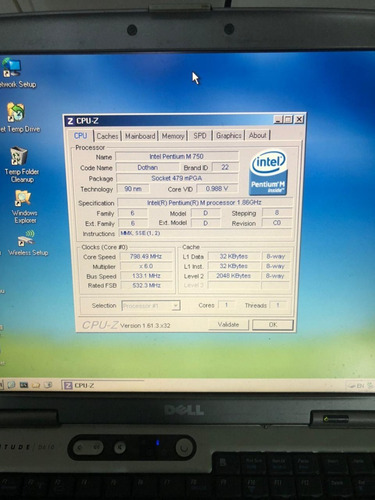Click the Code Name value Dothan
The width and height of the screenshot is (375, 500).
coord(148,167)
